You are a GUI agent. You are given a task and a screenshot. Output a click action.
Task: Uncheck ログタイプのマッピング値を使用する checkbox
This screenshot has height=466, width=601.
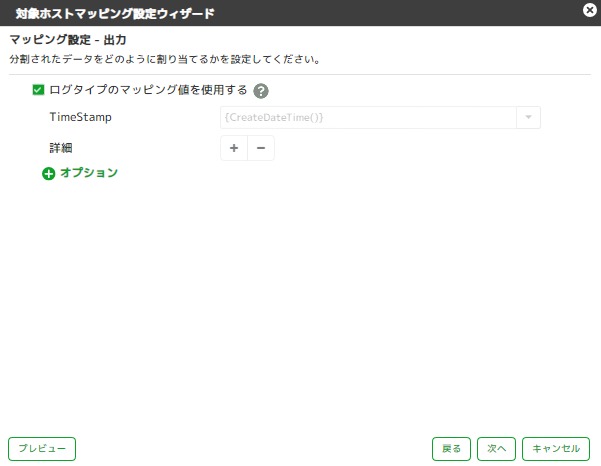[x=38, y=90]
